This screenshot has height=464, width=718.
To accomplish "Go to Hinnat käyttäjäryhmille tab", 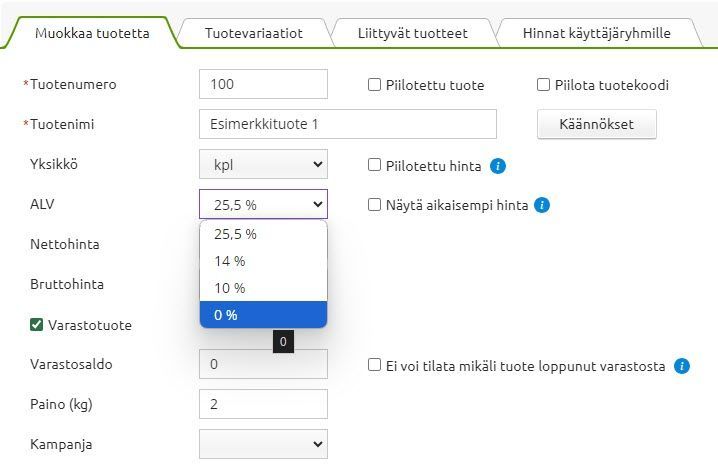I will [x=596, y=33].
